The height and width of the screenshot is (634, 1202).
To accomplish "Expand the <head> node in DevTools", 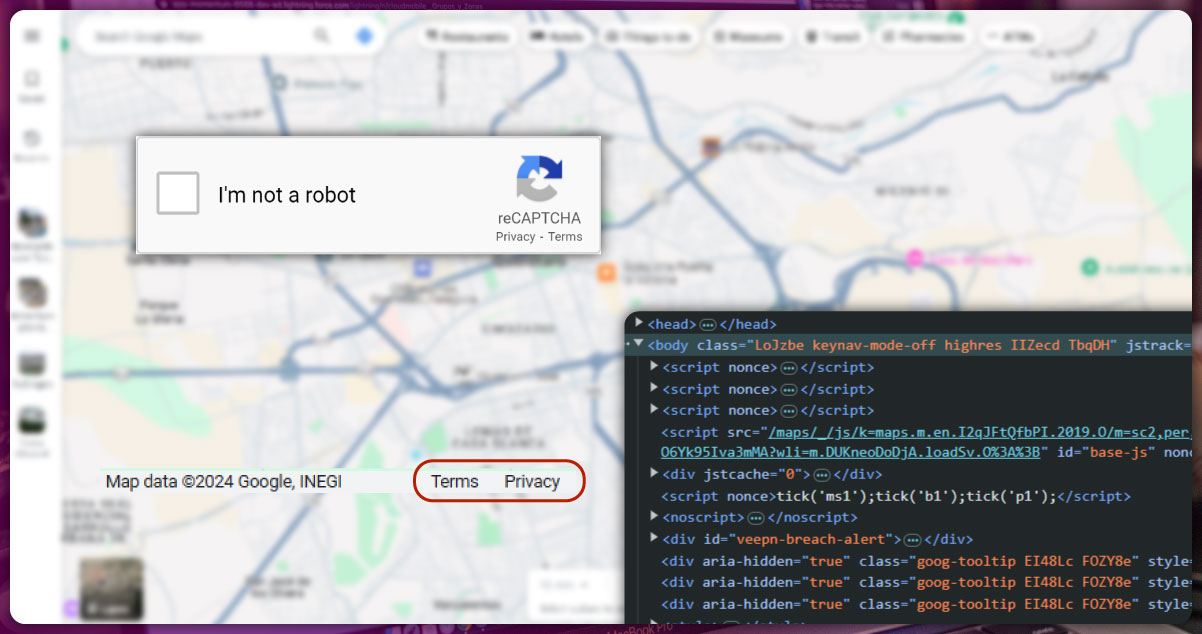I will [639, 323].
